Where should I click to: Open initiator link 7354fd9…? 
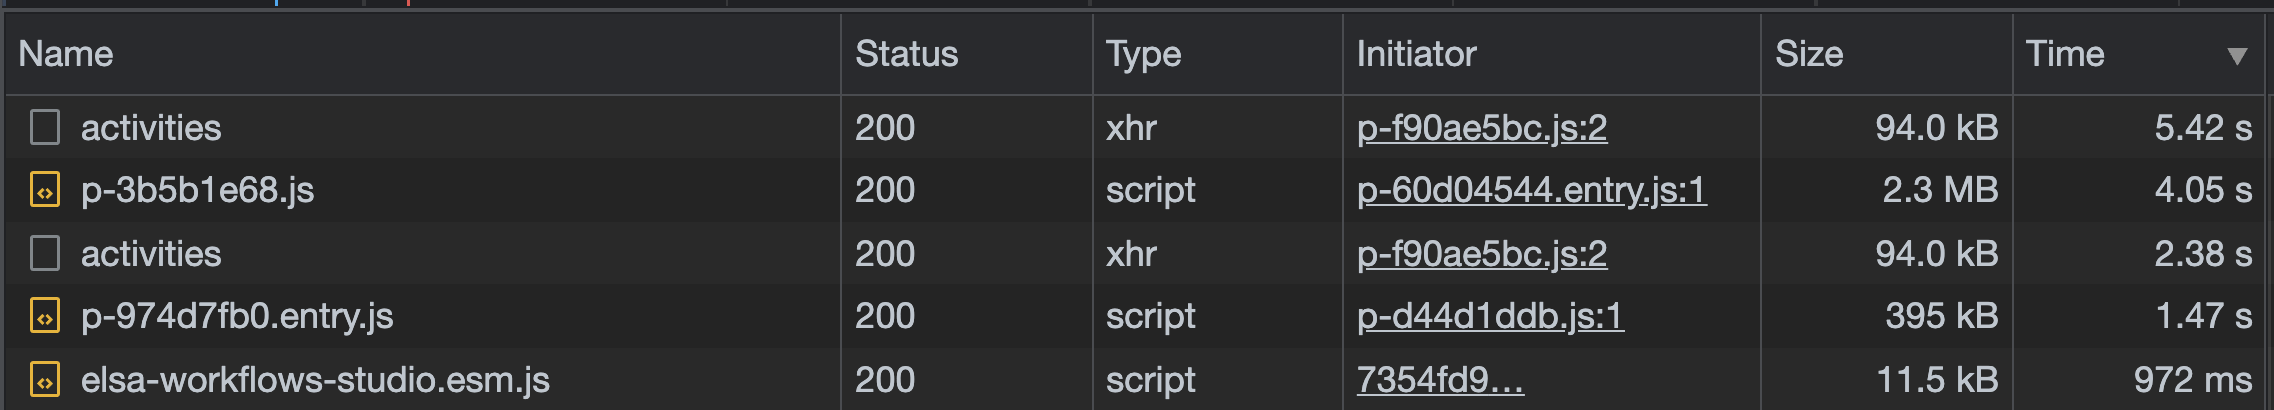point(1440,380)
